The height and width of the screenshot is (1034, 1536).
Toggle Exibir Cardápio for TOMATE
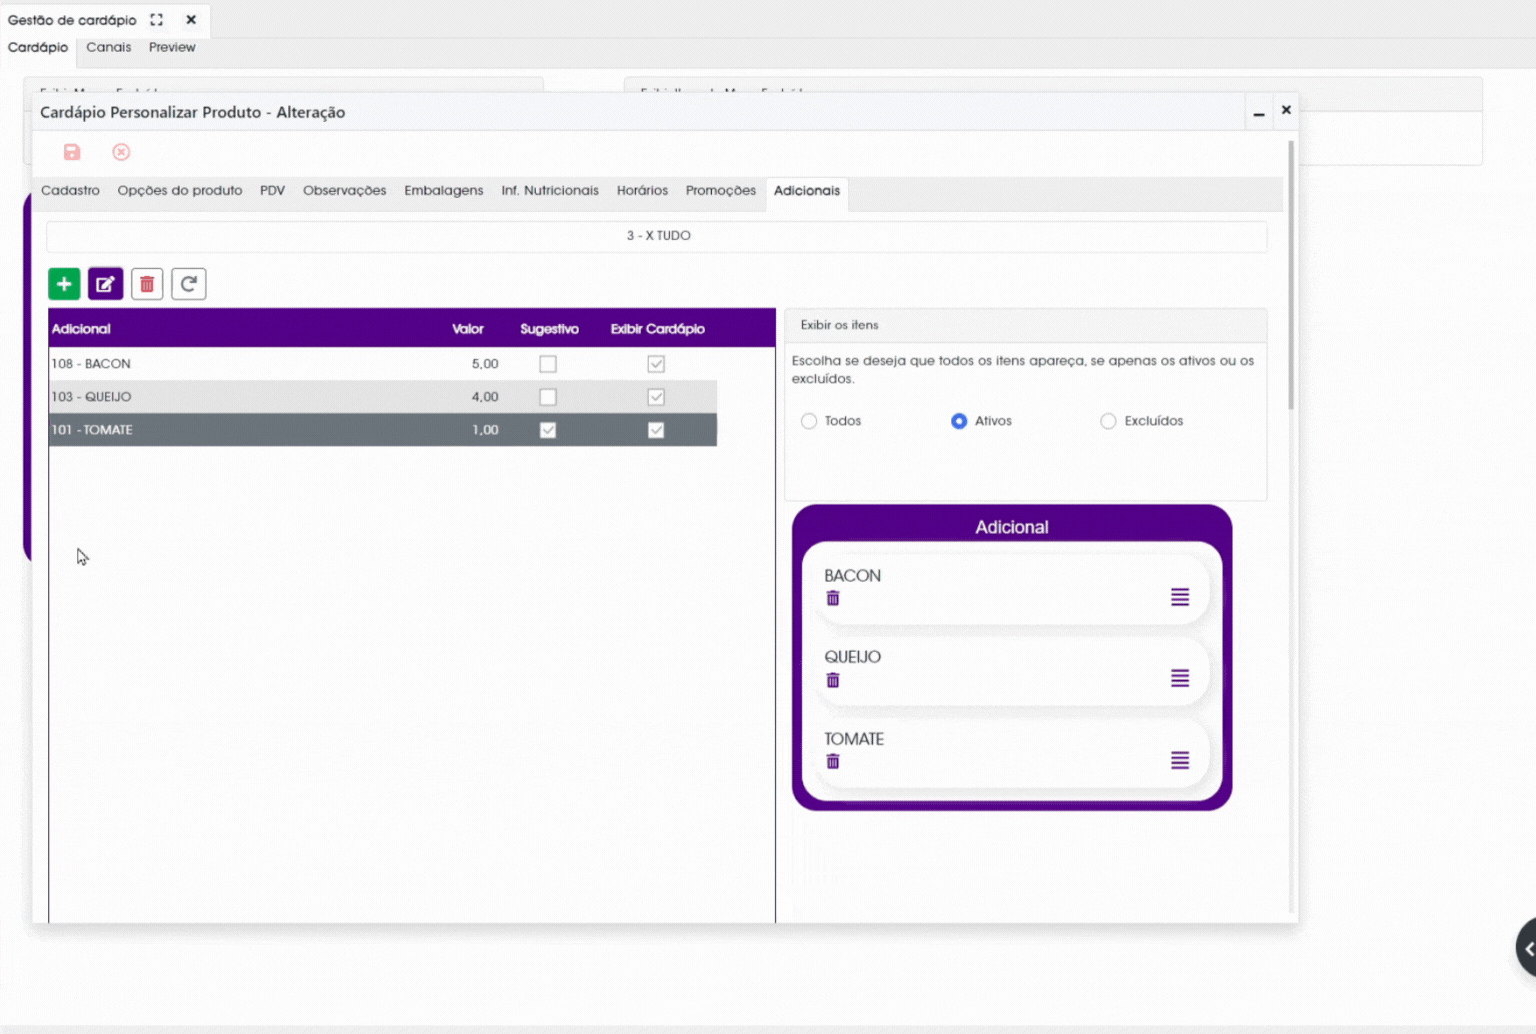[656, 430]
